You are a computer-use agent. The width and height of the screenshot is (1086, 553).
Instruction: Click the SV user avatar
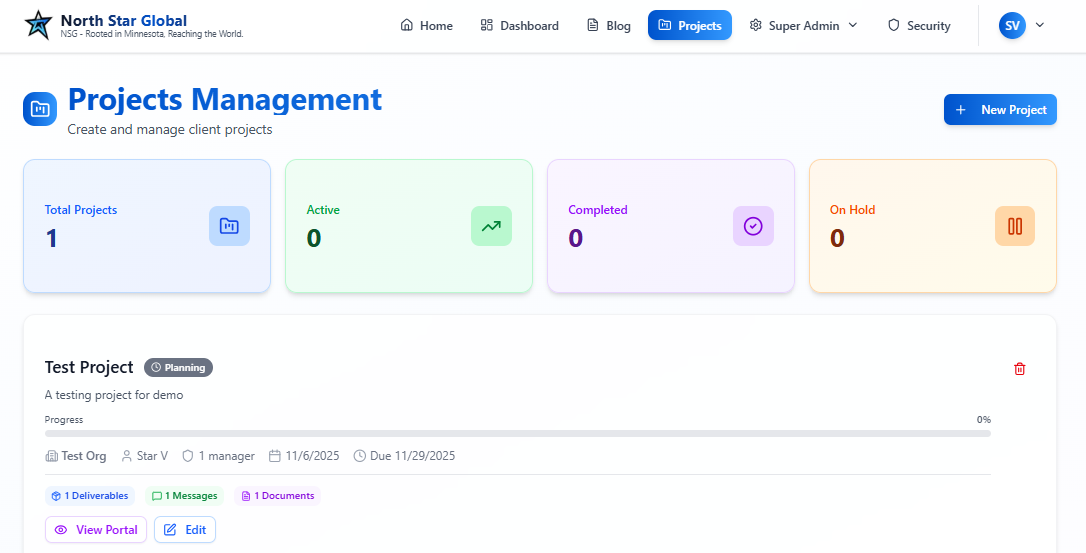click(1012, 26)
